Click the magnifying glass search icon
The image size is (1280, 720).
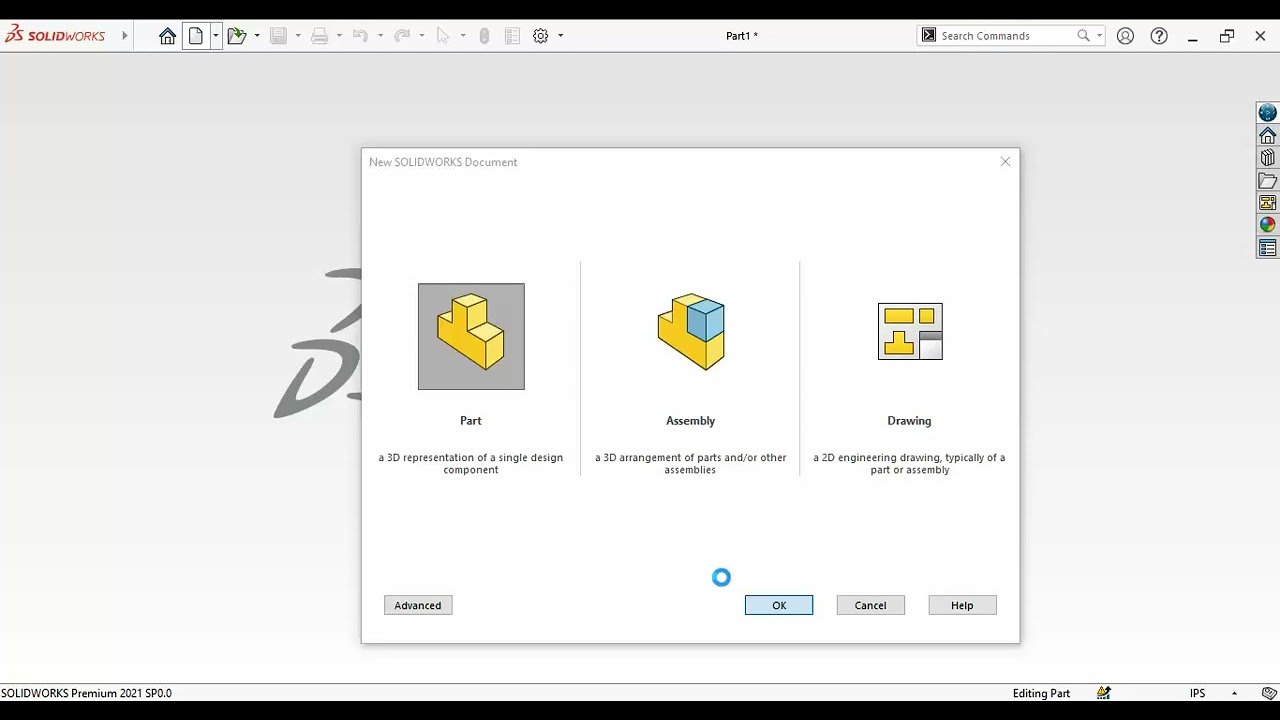click(x=1083, y=36)
